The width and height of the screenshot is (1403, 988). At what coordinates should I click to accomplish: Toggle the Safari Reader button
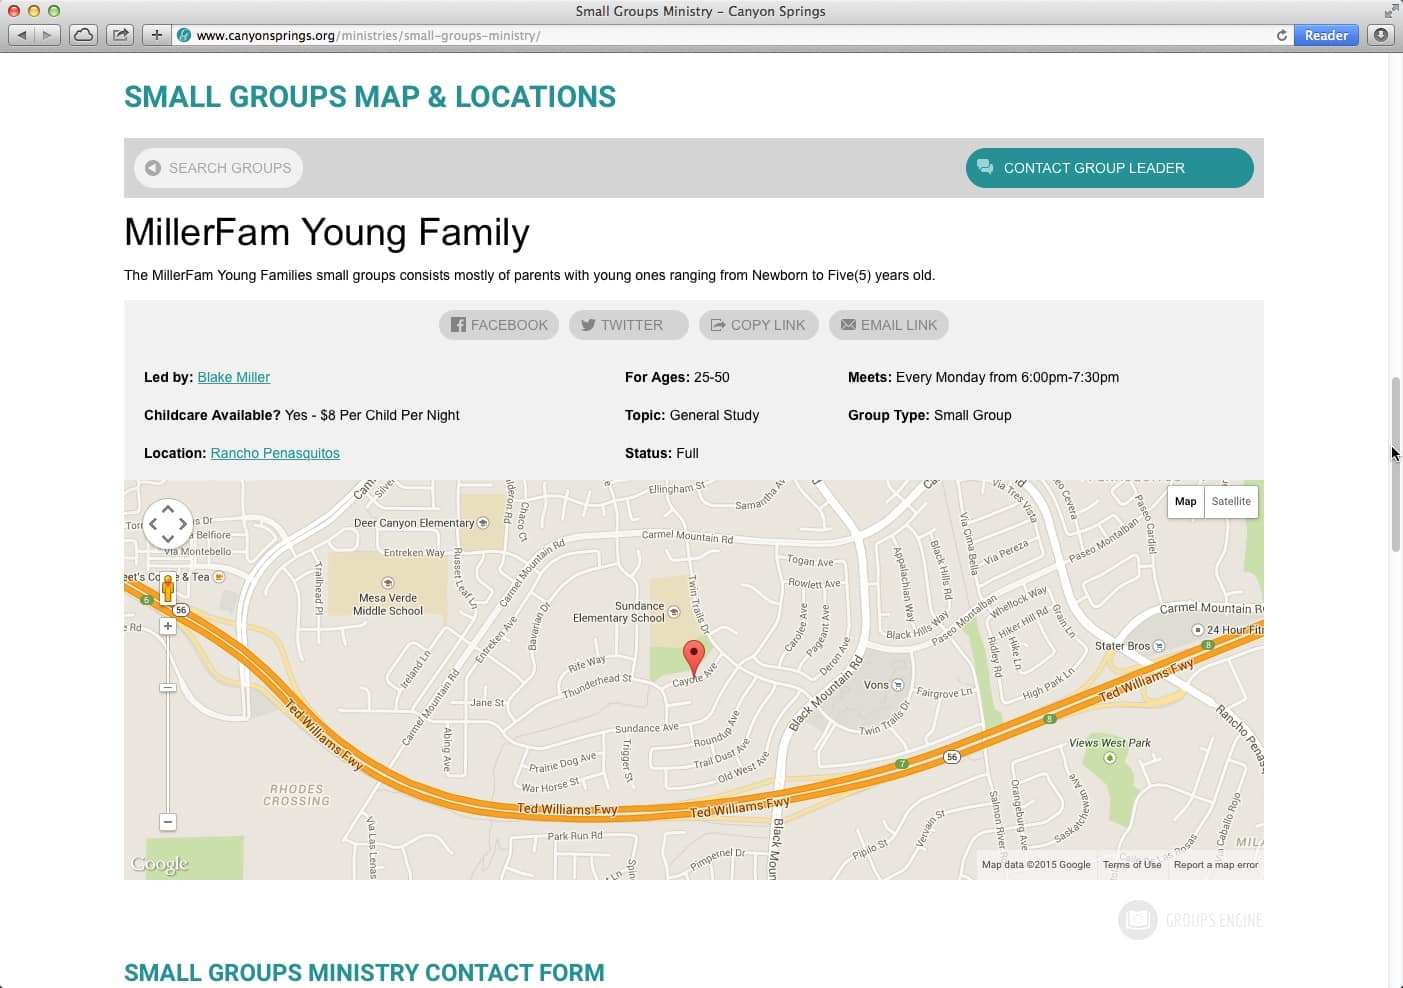point(1326,35)
